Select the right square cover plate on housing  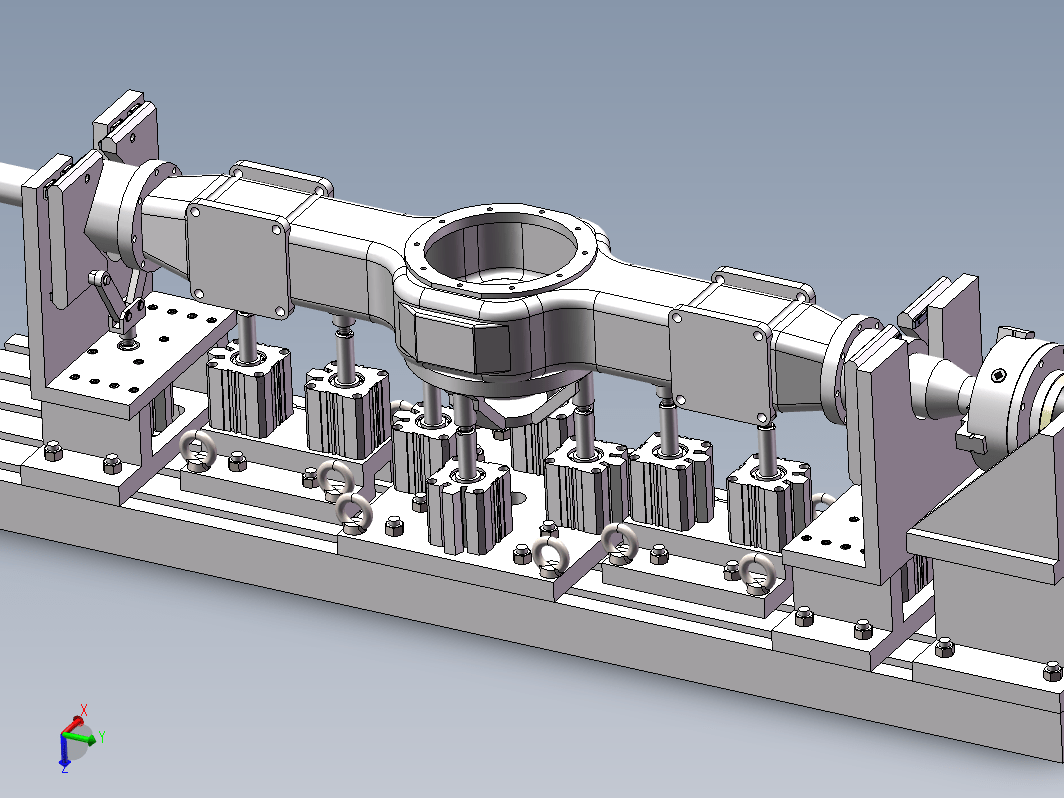tap(721, 364)
